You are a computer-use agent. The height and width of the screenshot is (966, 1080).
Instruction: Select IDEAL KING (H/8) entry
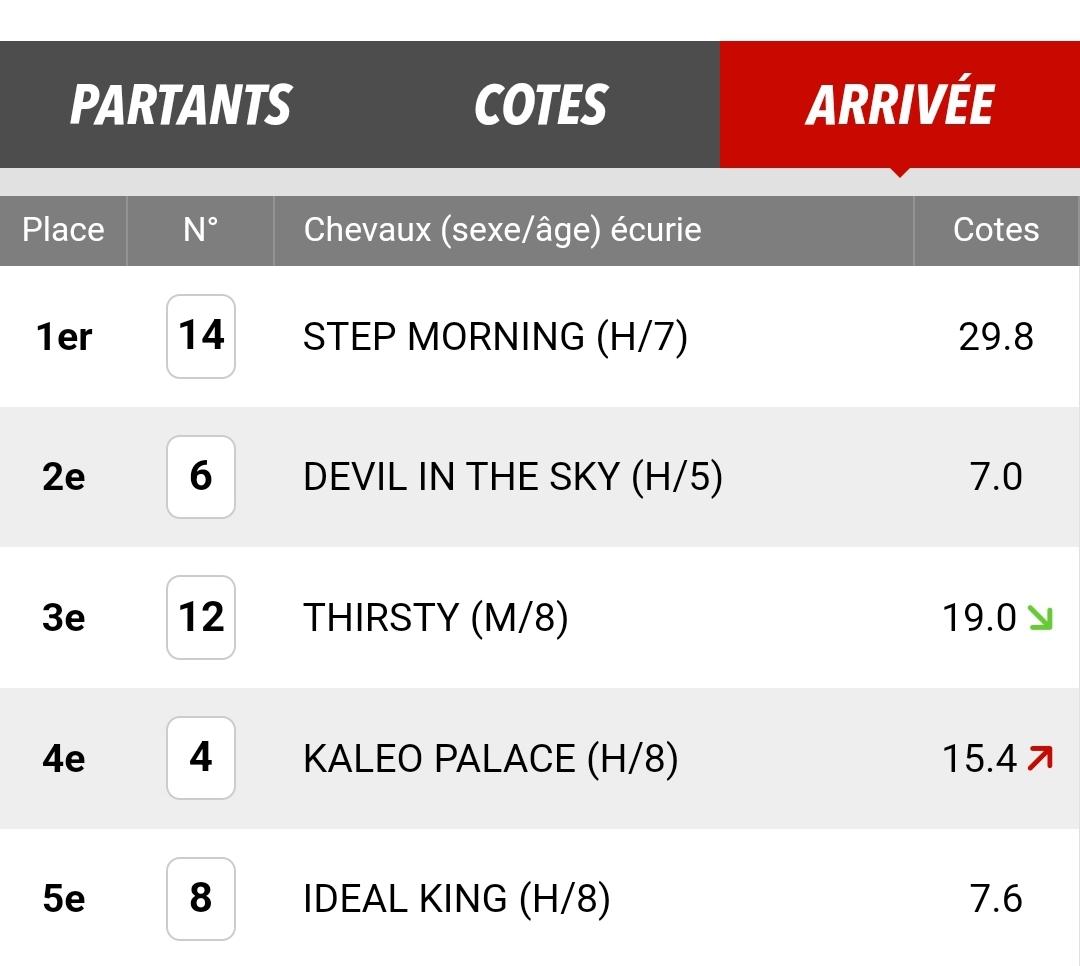[x=457, y=898]
